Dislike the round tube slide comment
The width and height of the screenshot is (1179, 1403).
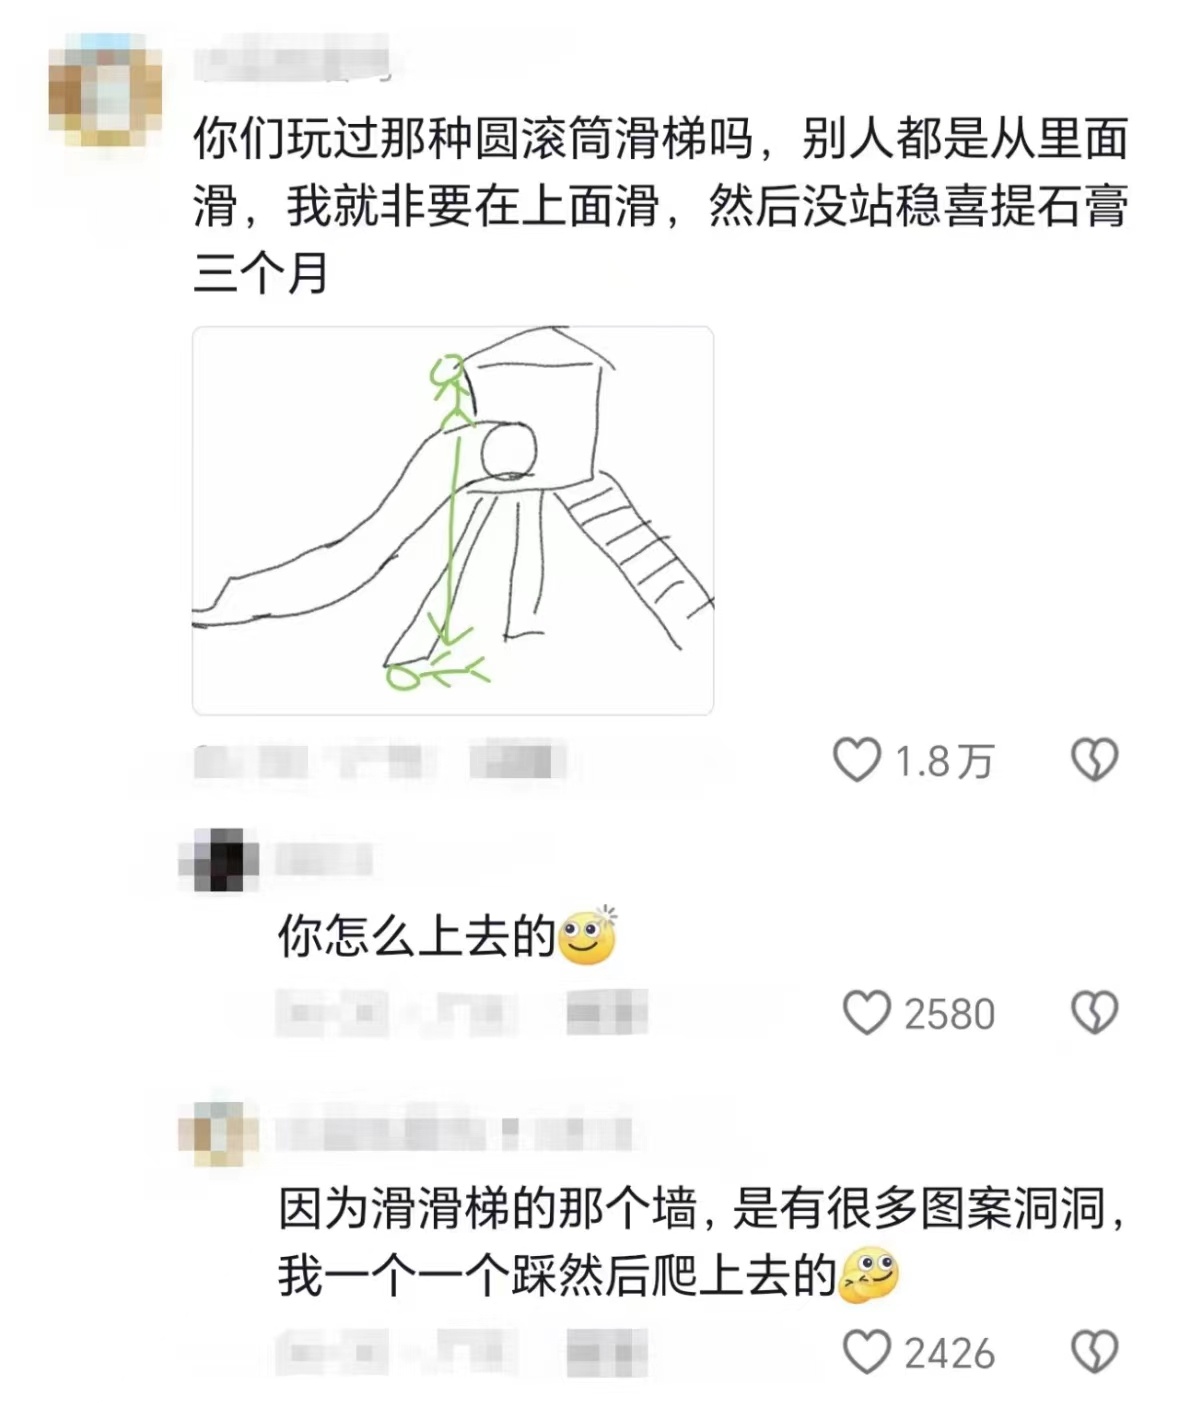(1095, 760)
